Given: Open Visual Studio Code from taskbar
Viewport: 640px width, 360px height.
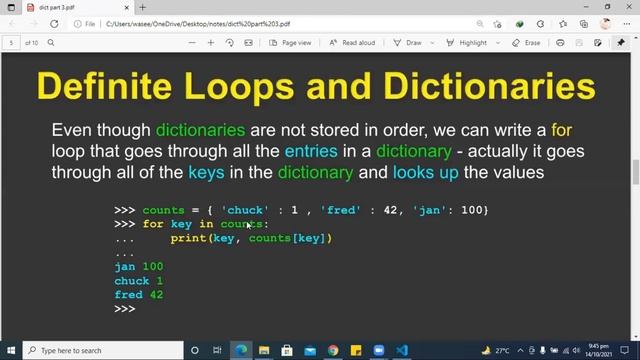Looking at the screenshot, I should click(402, 350).
